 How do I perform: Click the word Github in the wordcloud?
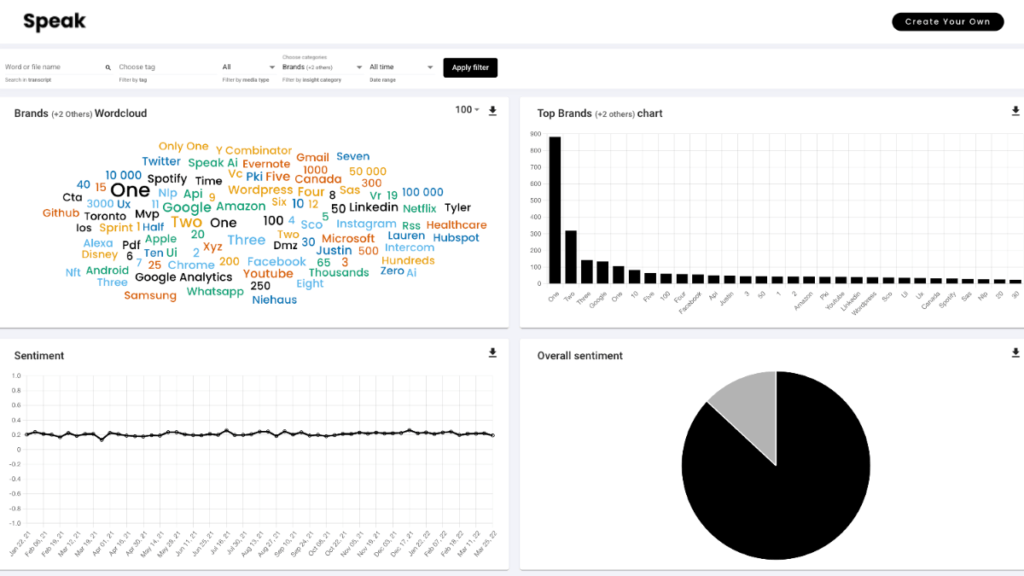(x=61, y=213)
